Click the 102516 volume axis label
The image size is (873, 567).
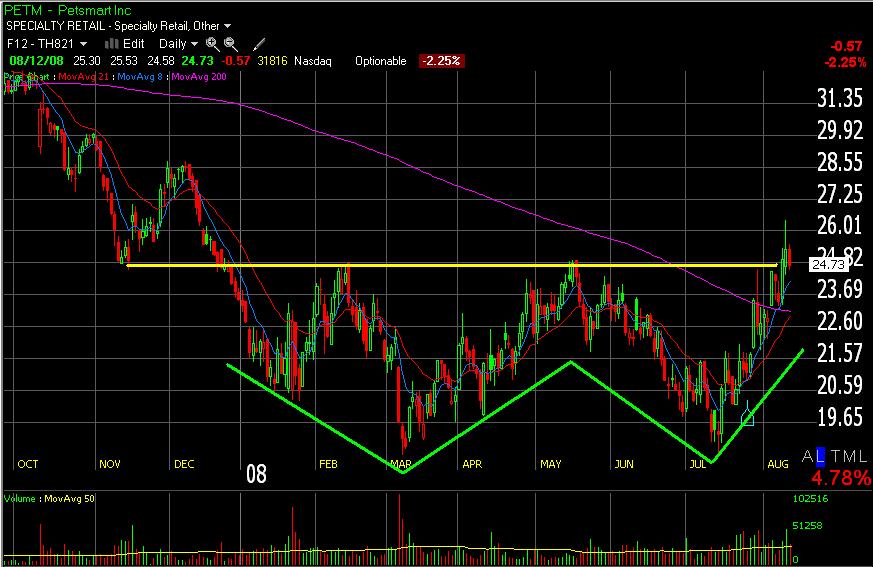pyautogui.click(x=810, y=498)
